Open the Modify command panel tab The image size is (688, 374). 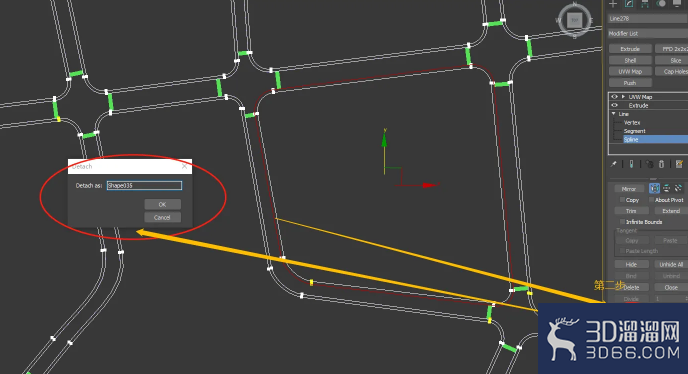click(x=629, y=4)
